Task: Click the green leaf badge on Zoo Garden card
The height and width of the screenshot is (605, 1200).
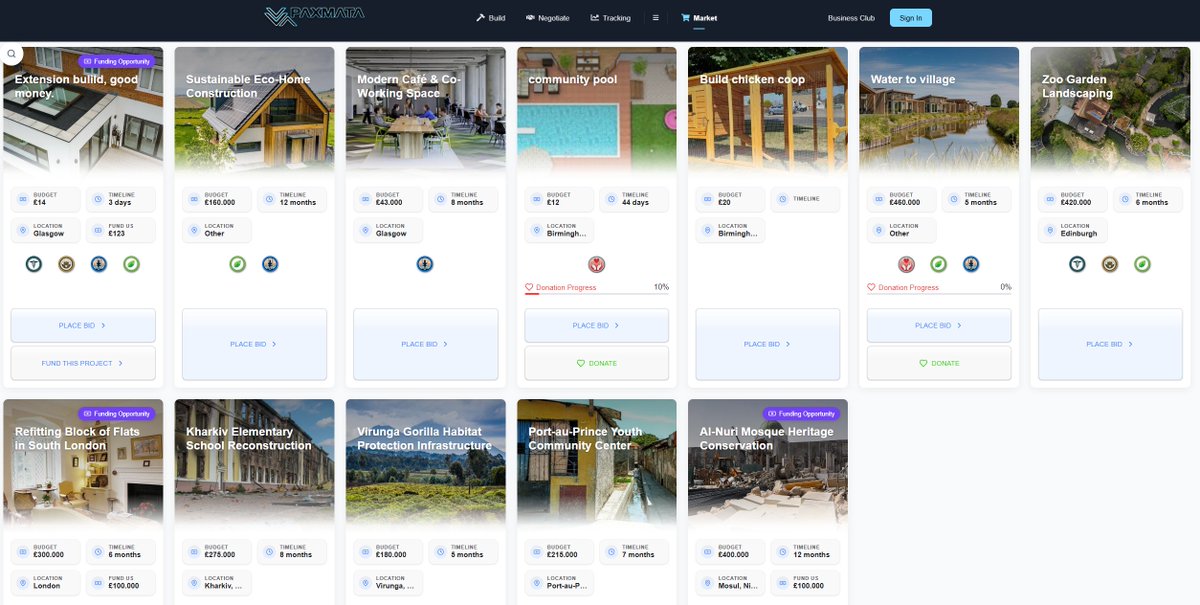Action: coord(1142,264)
